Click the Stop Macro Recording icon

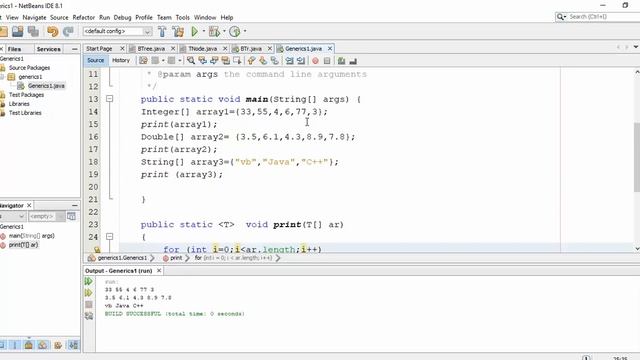click(327, 61)
